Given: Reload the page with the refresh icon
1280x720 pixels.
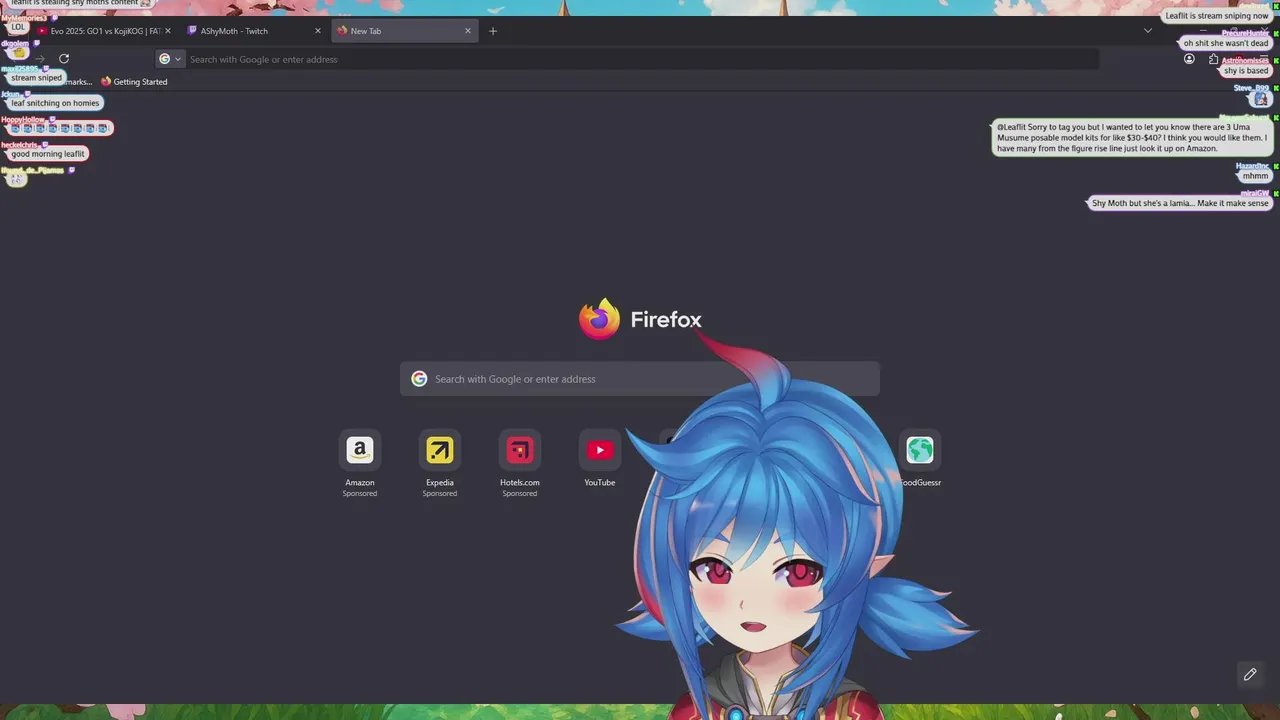Looking at the screenshot, I should pos(64,59).
